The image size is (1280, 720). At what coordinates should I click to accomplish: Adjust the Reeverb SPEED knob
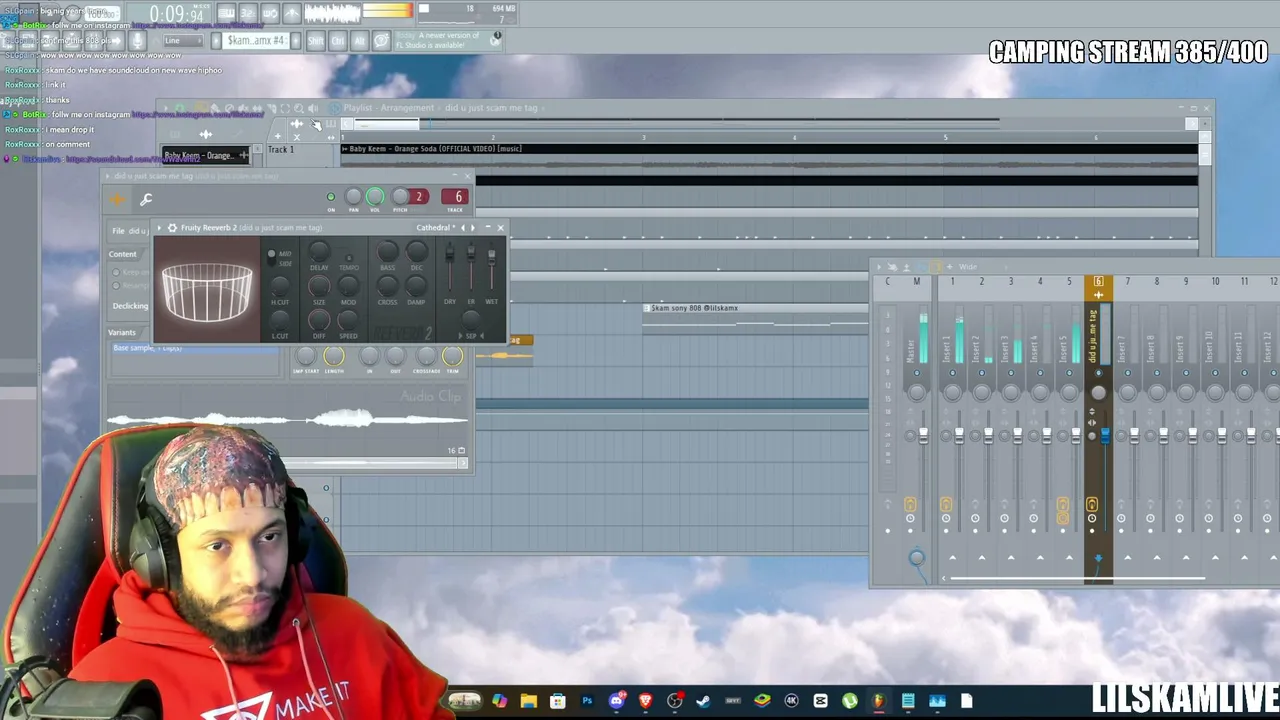point(348,321)
